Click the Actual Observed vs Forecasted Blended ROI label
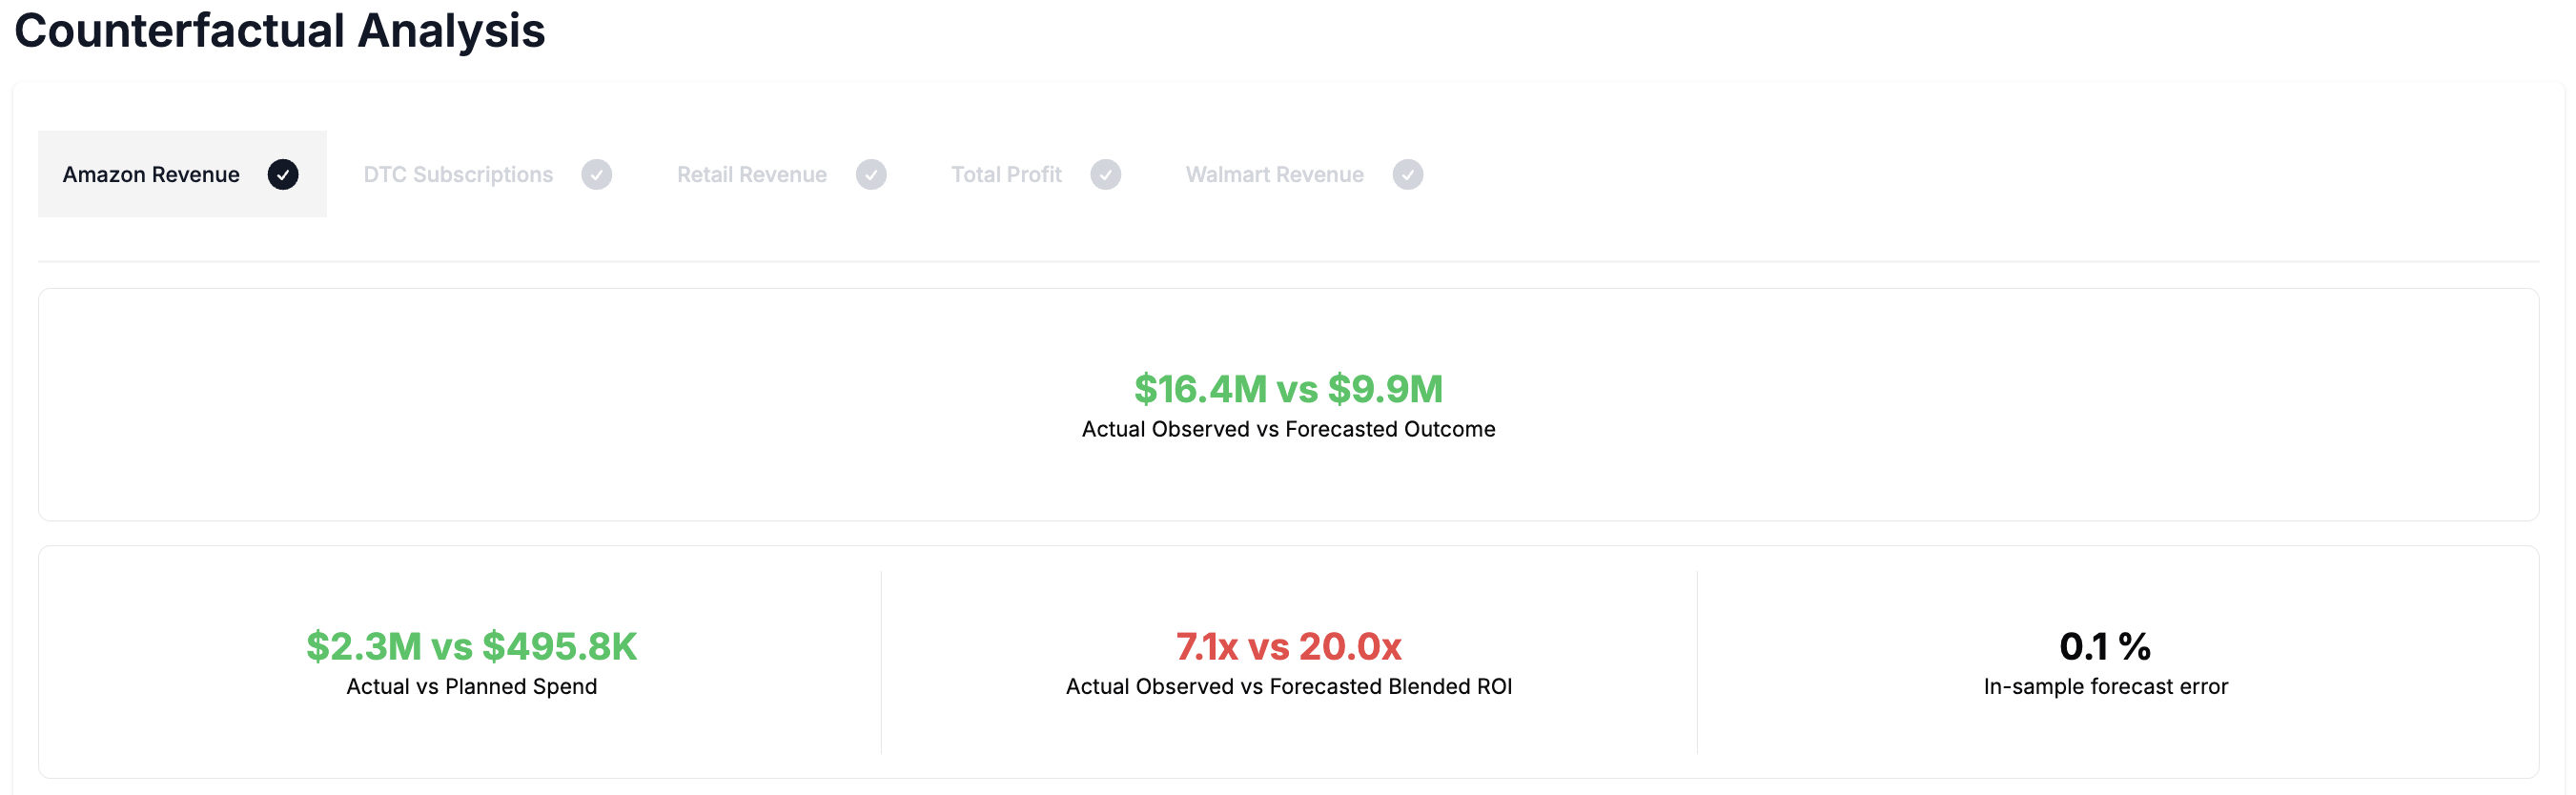Image resolution: width=2576 pixels, height=795 pixels. pos(1288,686)
